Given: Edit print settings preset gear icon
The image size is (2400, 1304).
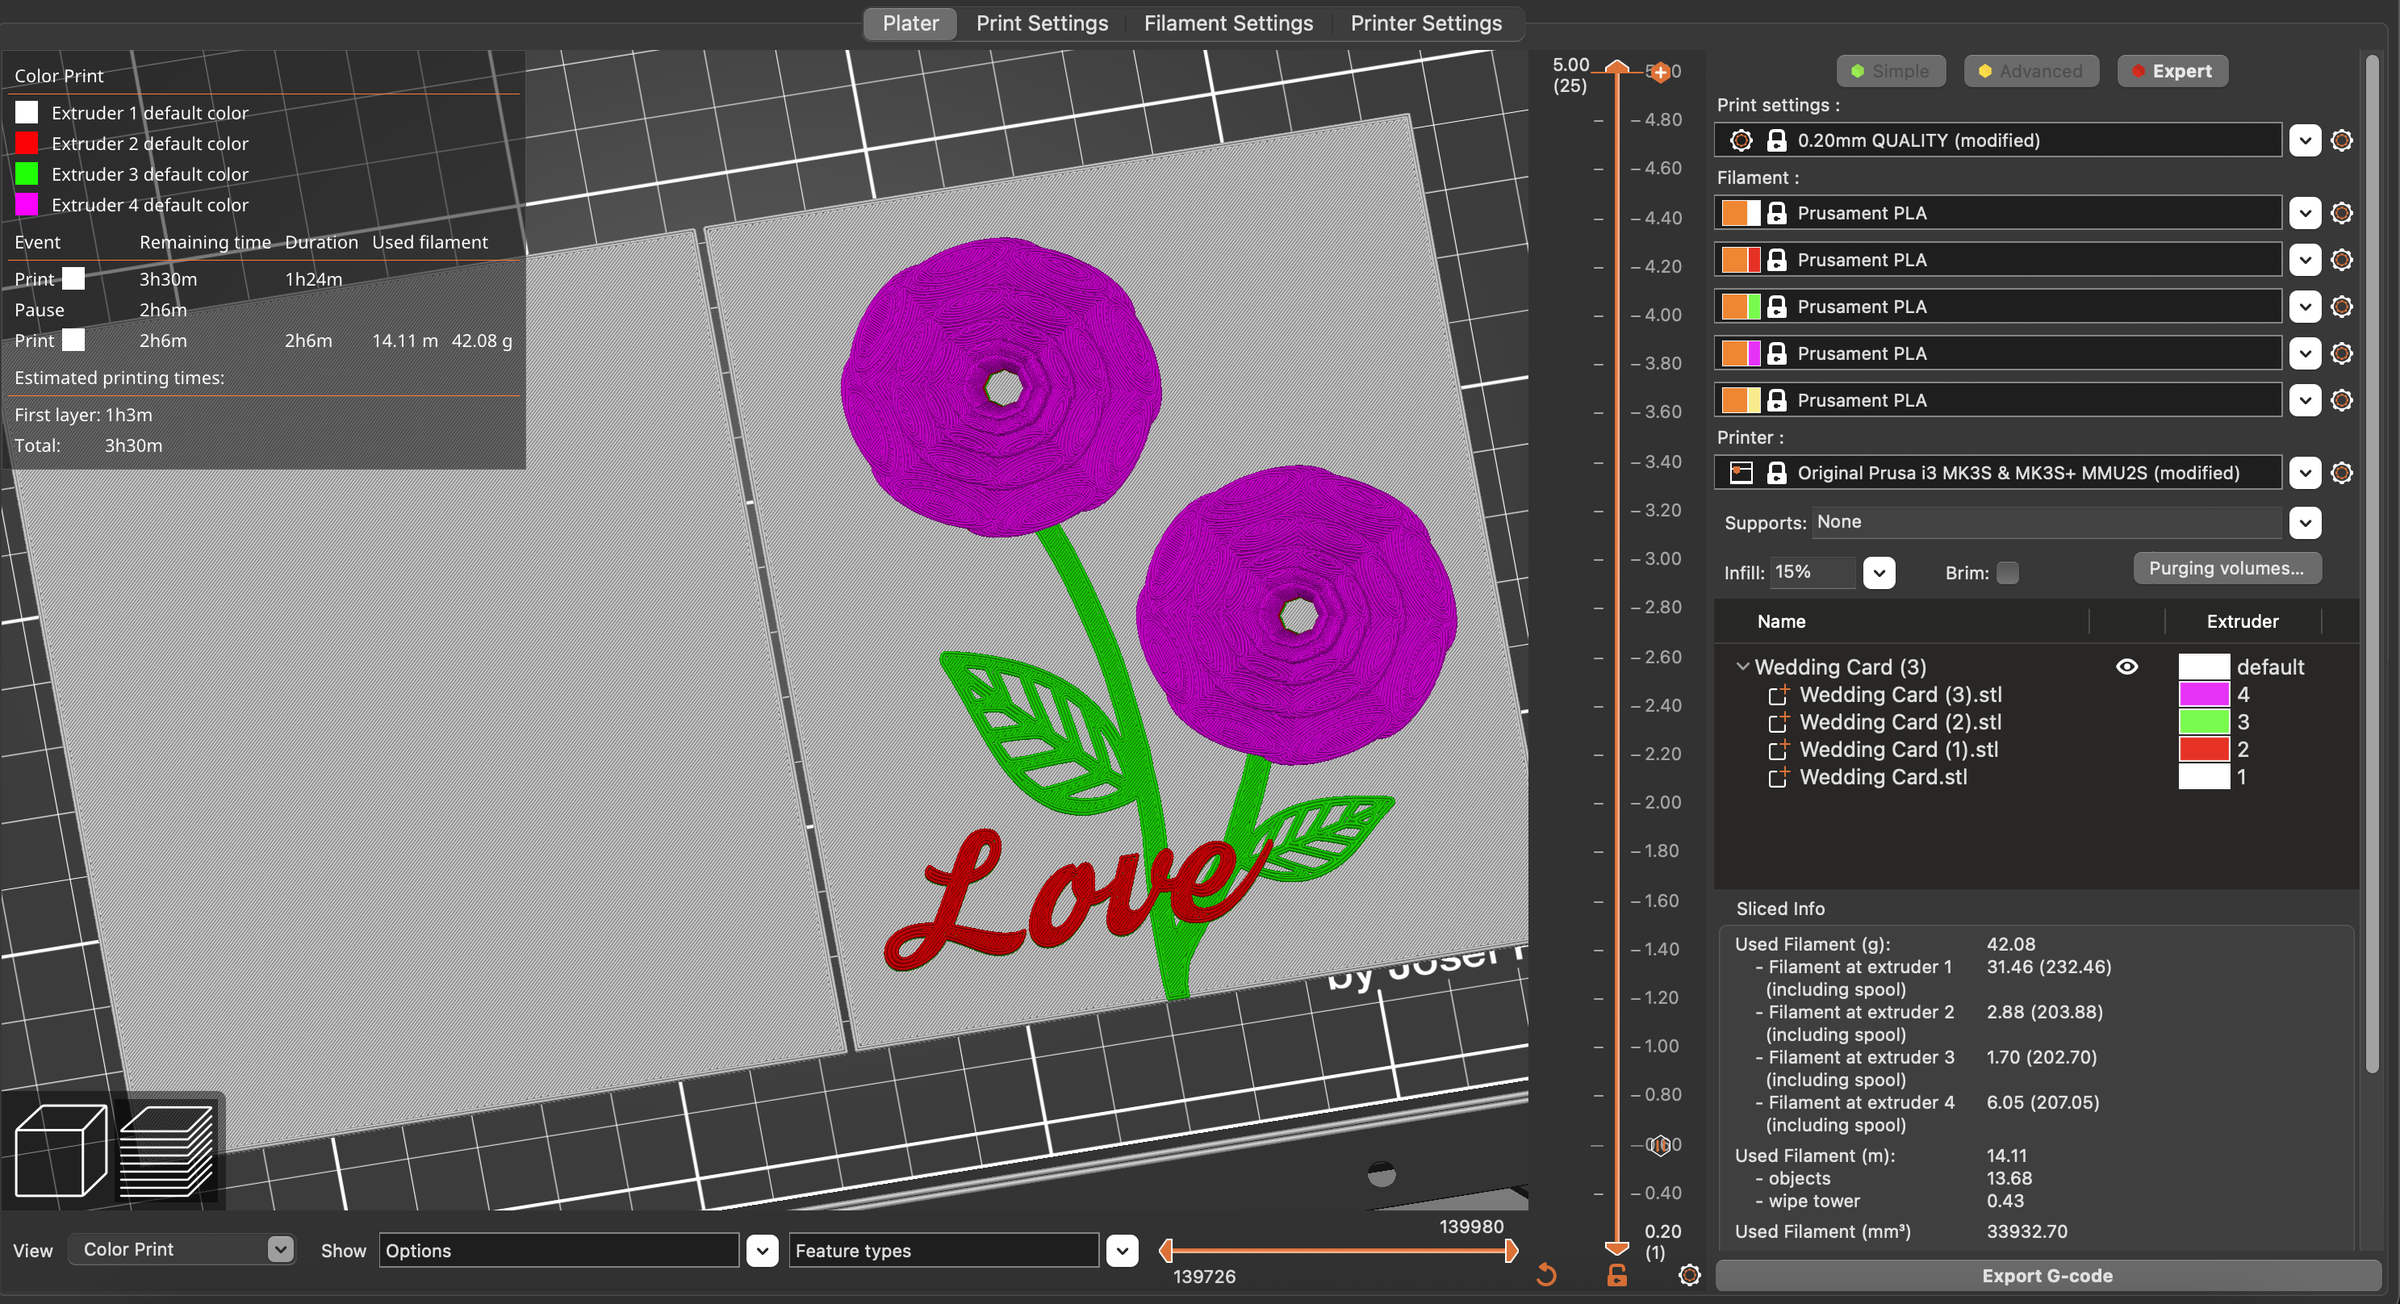Looking at the screenshot, I should 2341,141.
